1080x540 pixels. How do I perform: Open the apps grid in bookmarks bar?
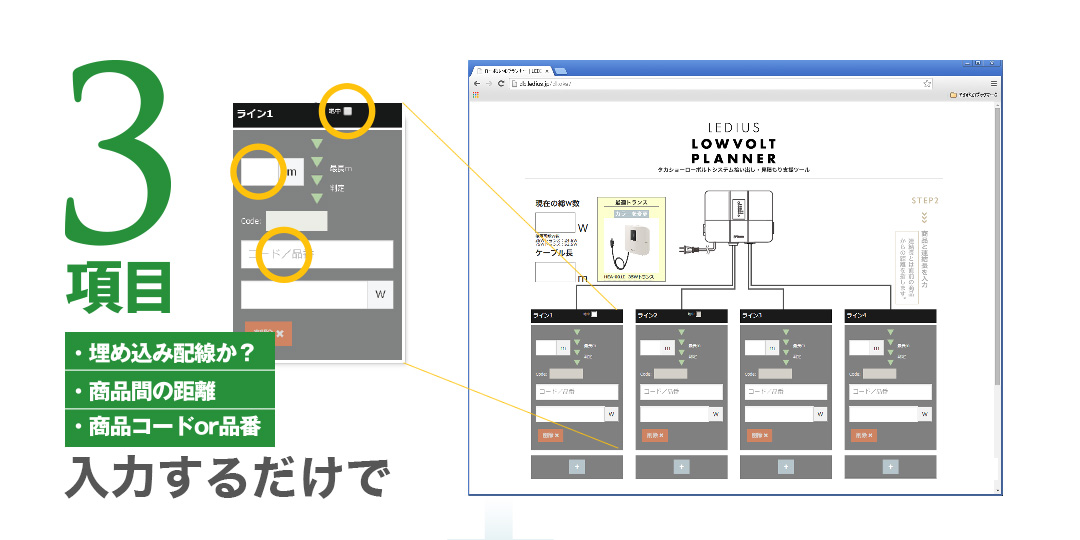pyautogui.click(x=475, y=95)
